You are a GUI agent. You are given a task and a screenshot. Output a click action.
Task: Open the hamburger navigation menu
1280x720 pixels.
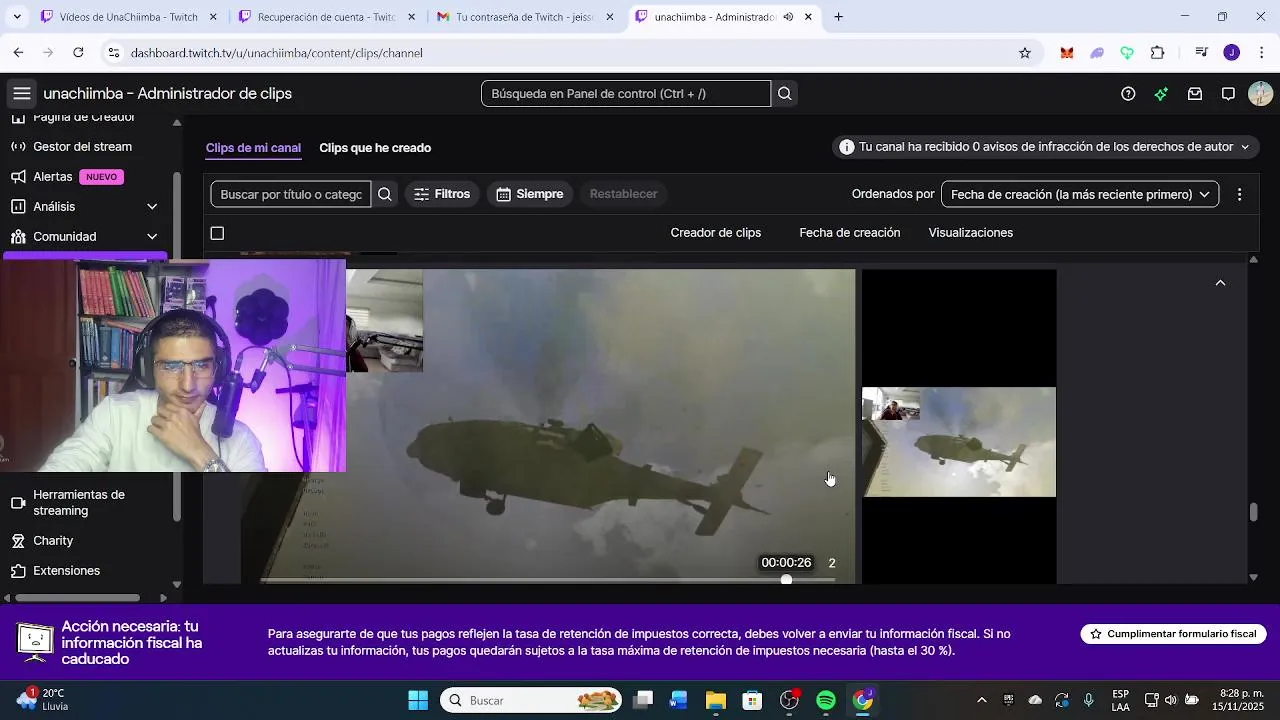tap(21, 94)
